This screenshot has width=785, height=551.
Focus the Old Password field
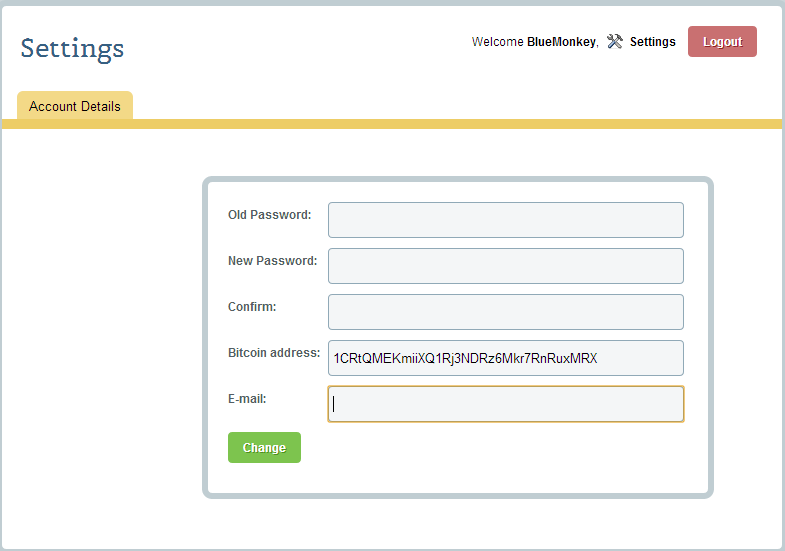click(x=506, y=220)
